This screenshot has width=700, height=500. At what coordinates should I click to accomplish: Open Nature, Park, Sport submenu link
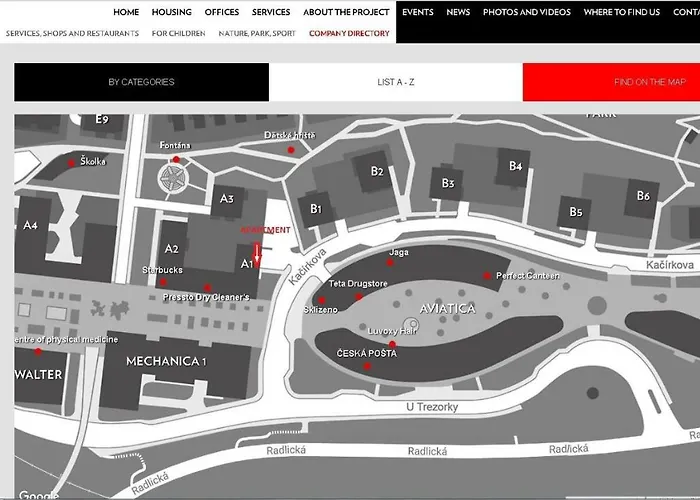[x=257, y=33]
